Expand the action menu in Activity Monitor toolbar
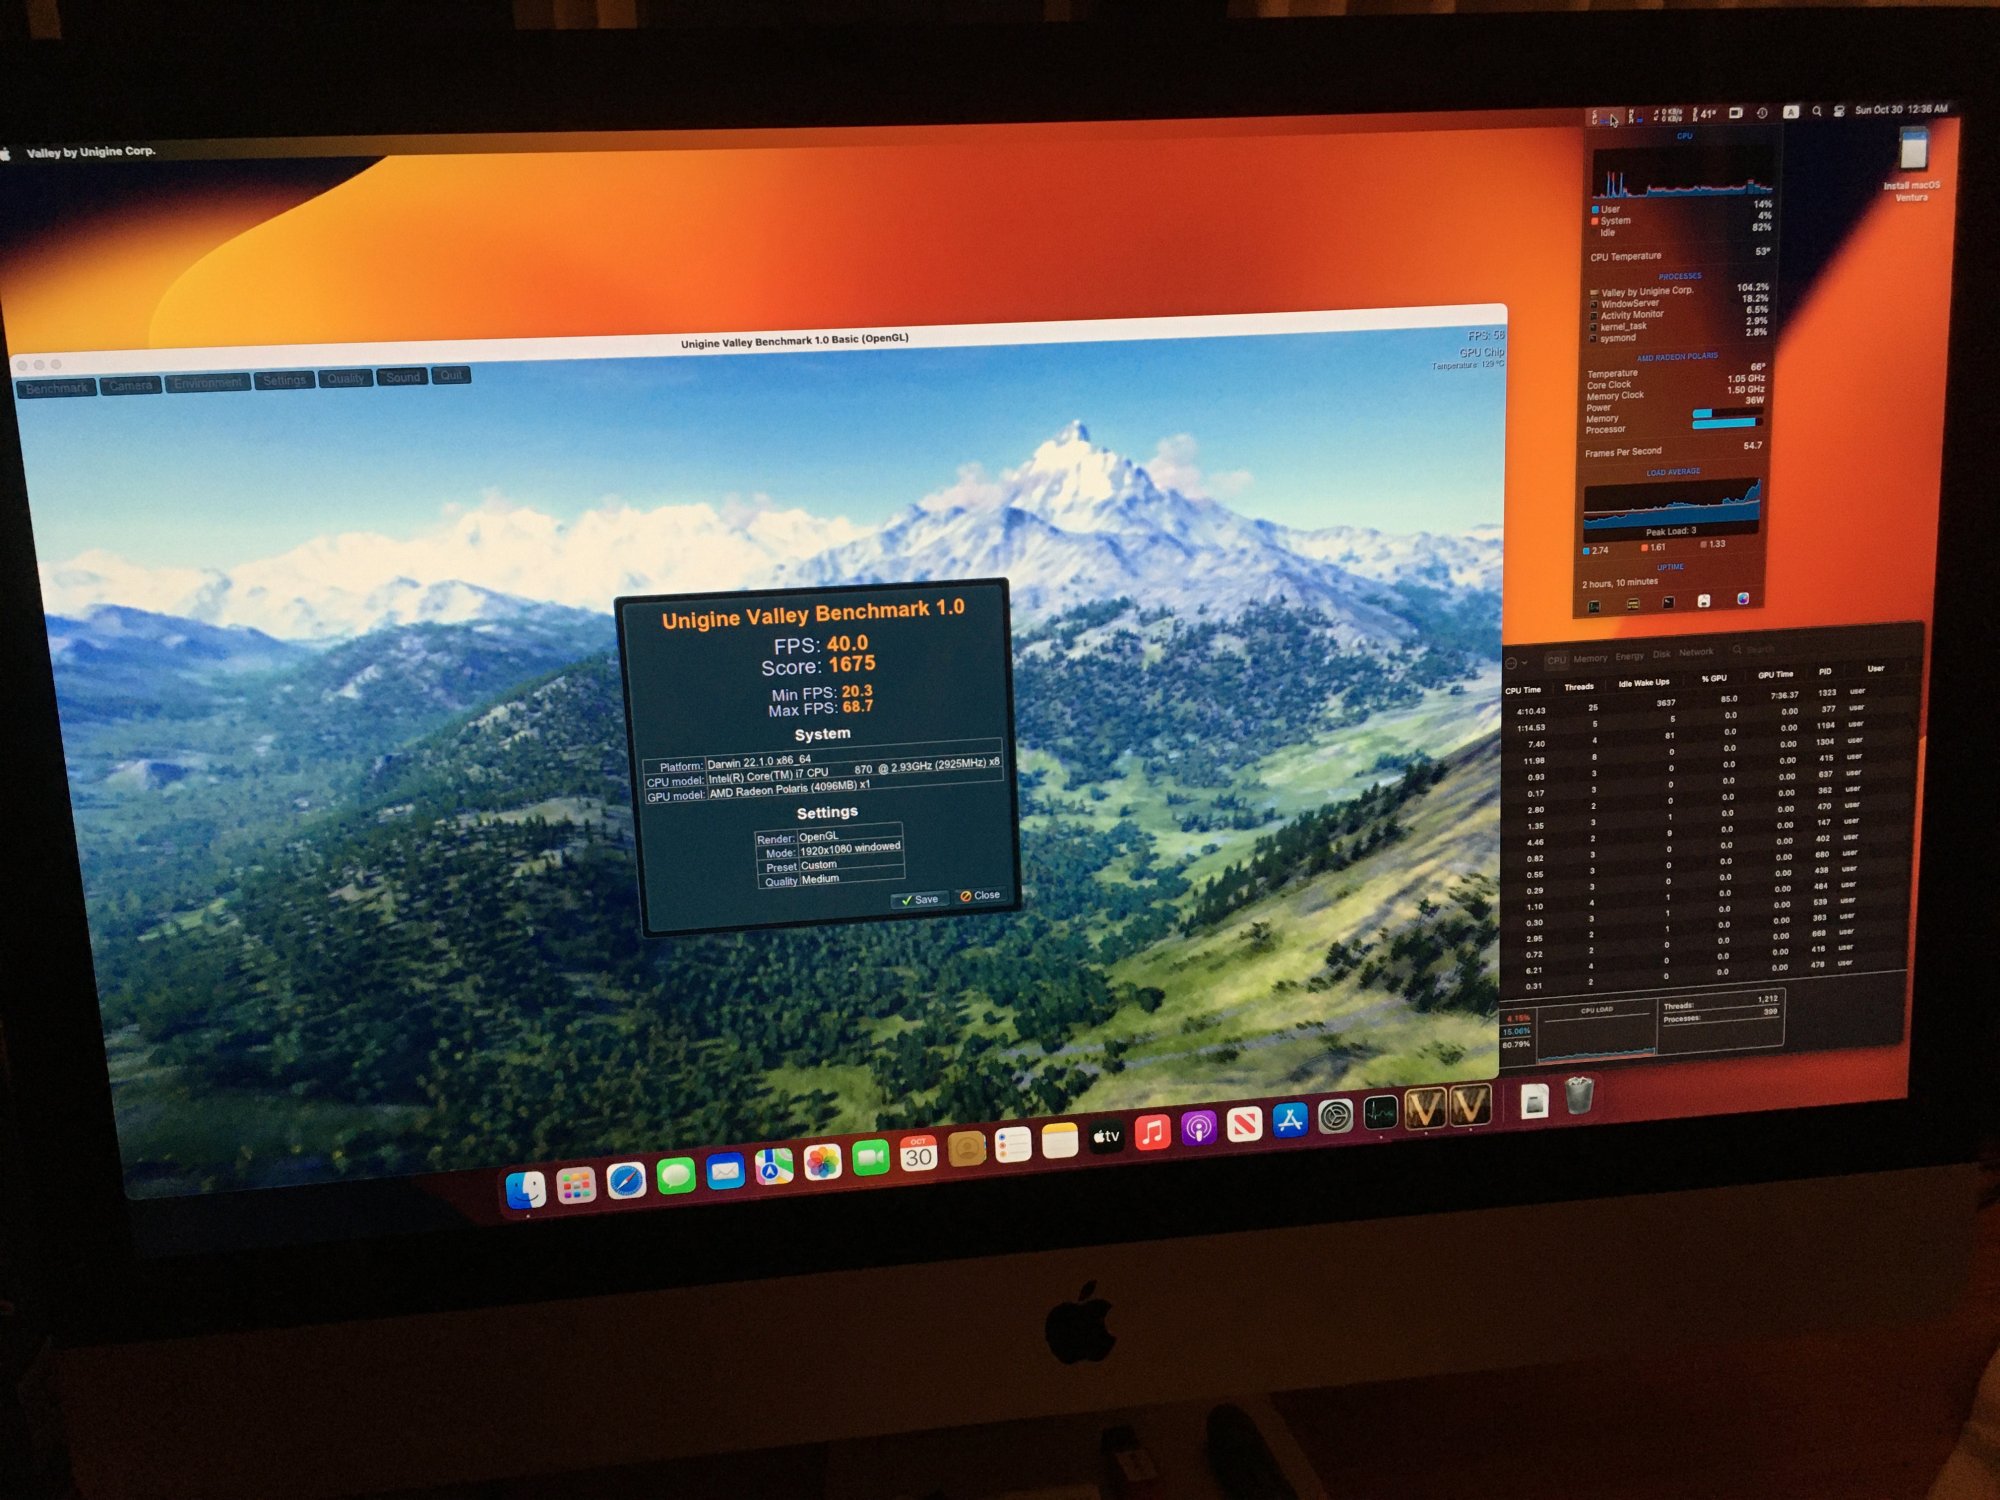Screen dimensions: 2000x1500 pos(1516,663)
